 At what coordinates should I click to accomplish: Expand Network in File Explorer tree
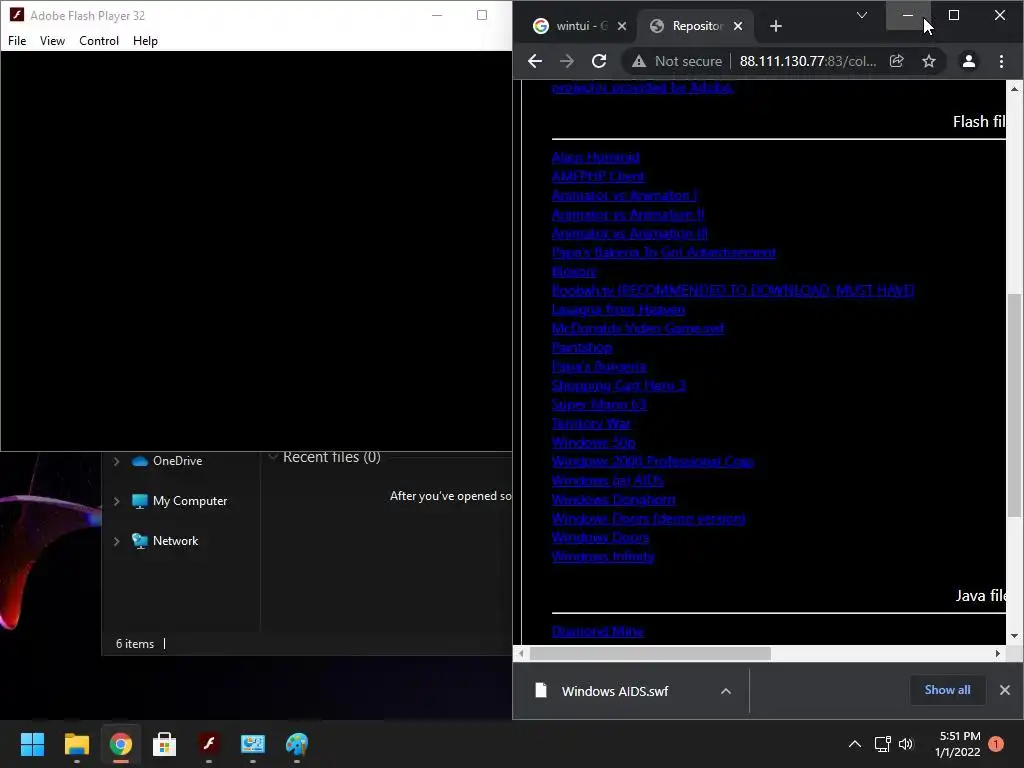coord(116,541)
